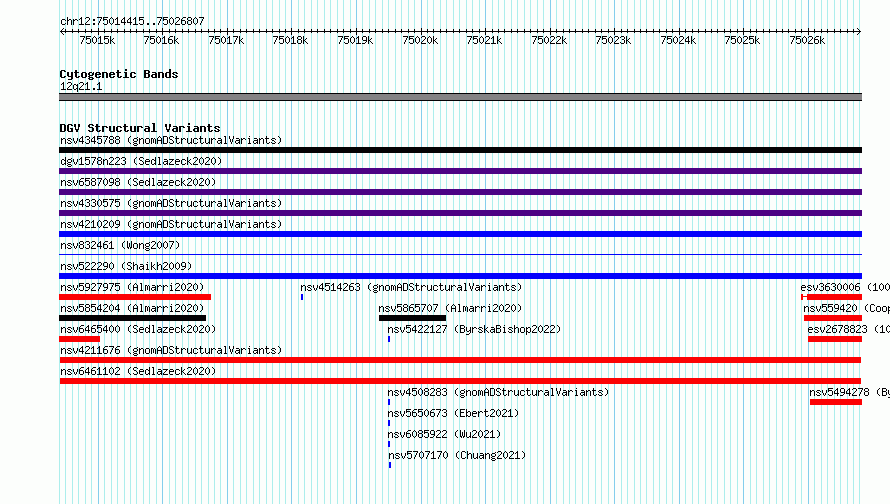
Task: Open nsv5422127 (ByrskaBishop2022) label
Action: pyautogui.click(x=474, y=329)
